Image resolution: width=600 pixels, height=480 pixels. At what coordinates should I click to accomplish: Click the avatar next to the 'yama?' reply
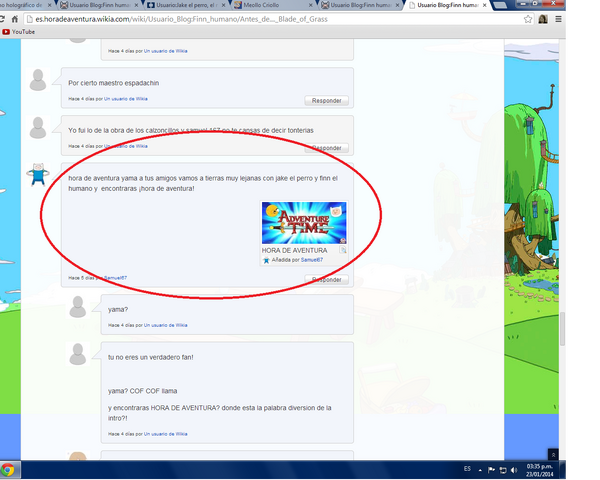click(78, 307)
